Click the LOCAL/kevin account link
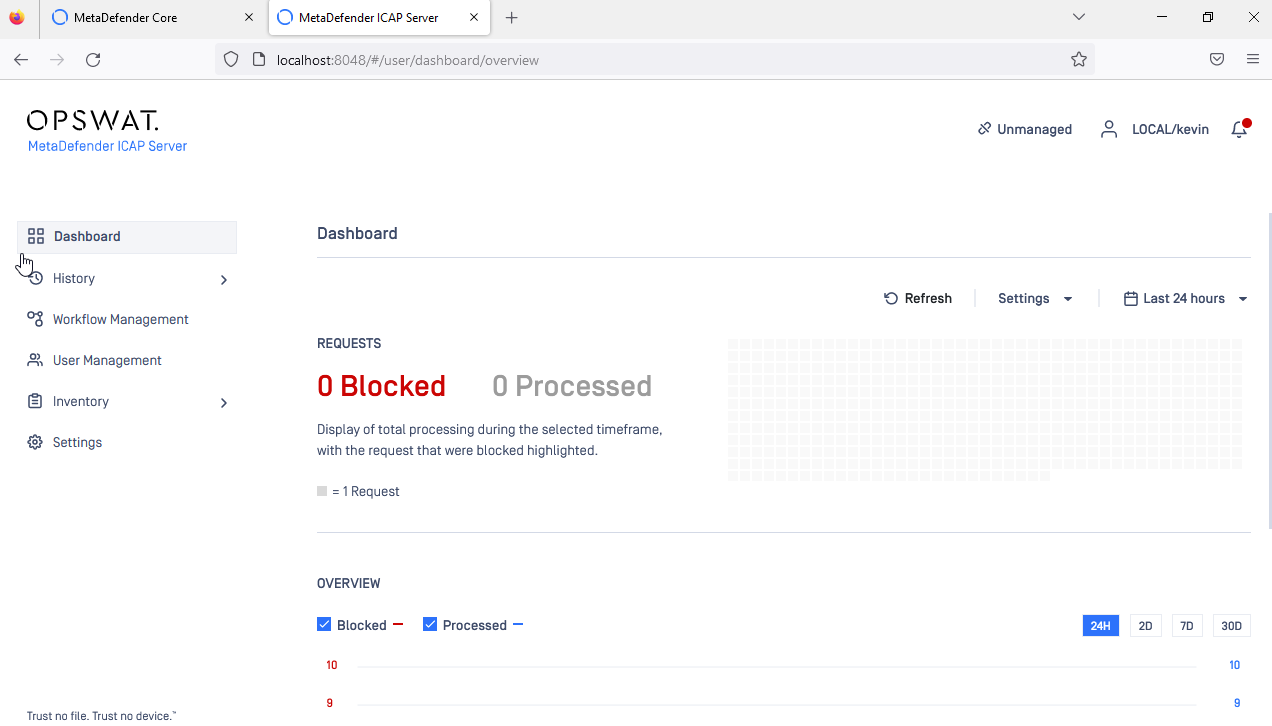Screen dimensions: 1272x726 tap(1170, 129)
